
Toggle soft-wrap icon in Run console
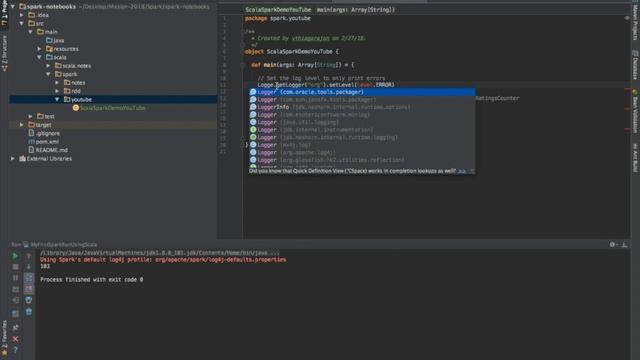pos(29,278)
